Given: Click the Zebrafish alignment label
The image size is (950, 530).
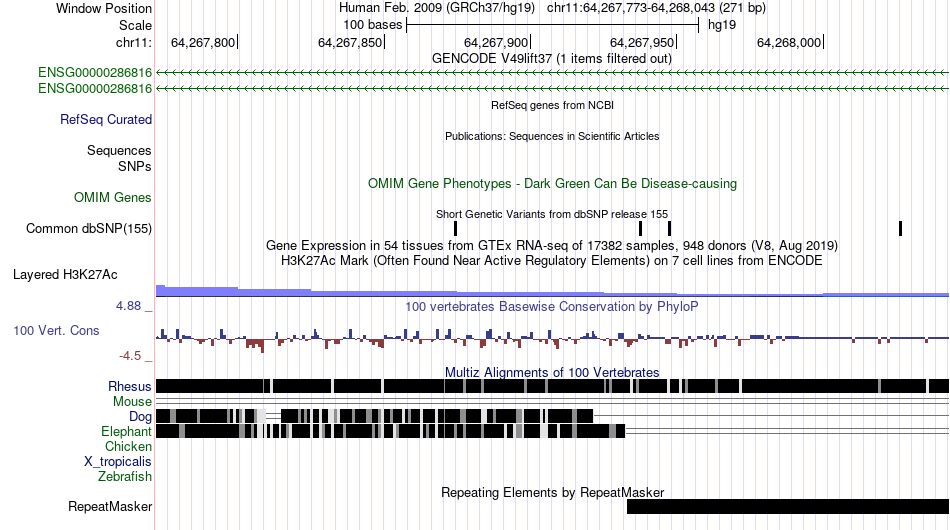Looking at the screenshot, I should [x=125, y=477].
